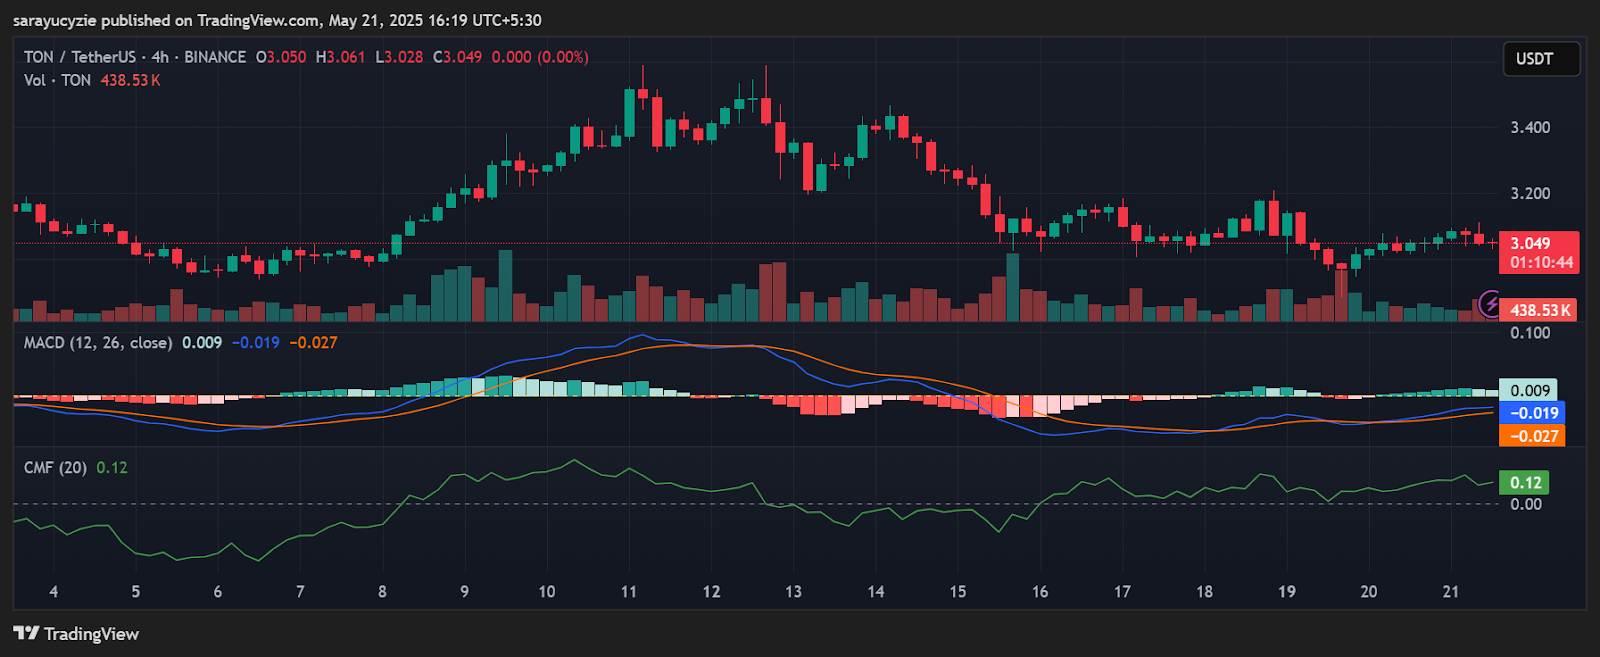Screen dimensions: 1600x657
Task: Click the purple lightning bolt event icon
Action: (x=1490, y=302)
